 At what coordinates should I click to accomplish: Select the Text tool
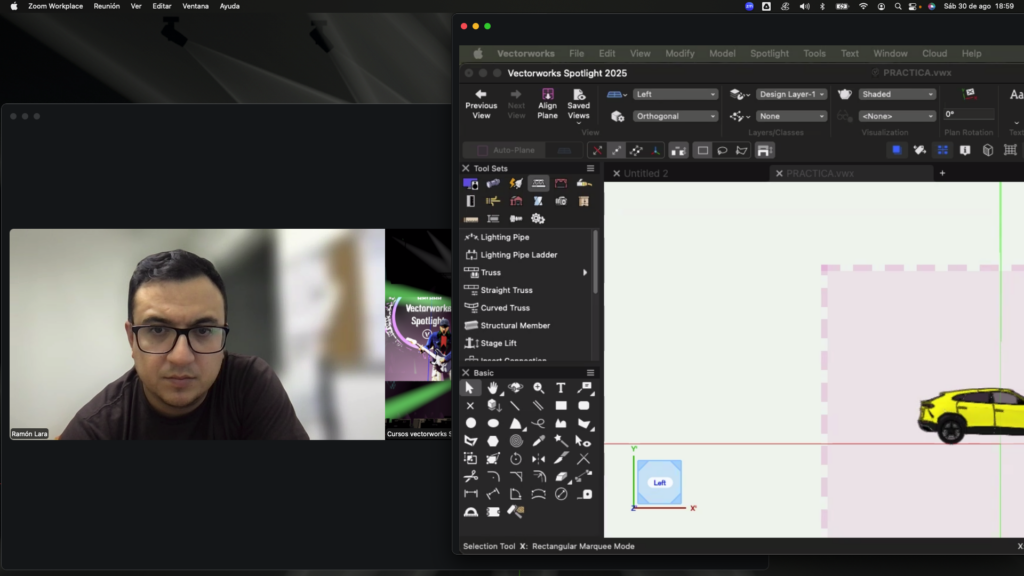tap(561, 388)
